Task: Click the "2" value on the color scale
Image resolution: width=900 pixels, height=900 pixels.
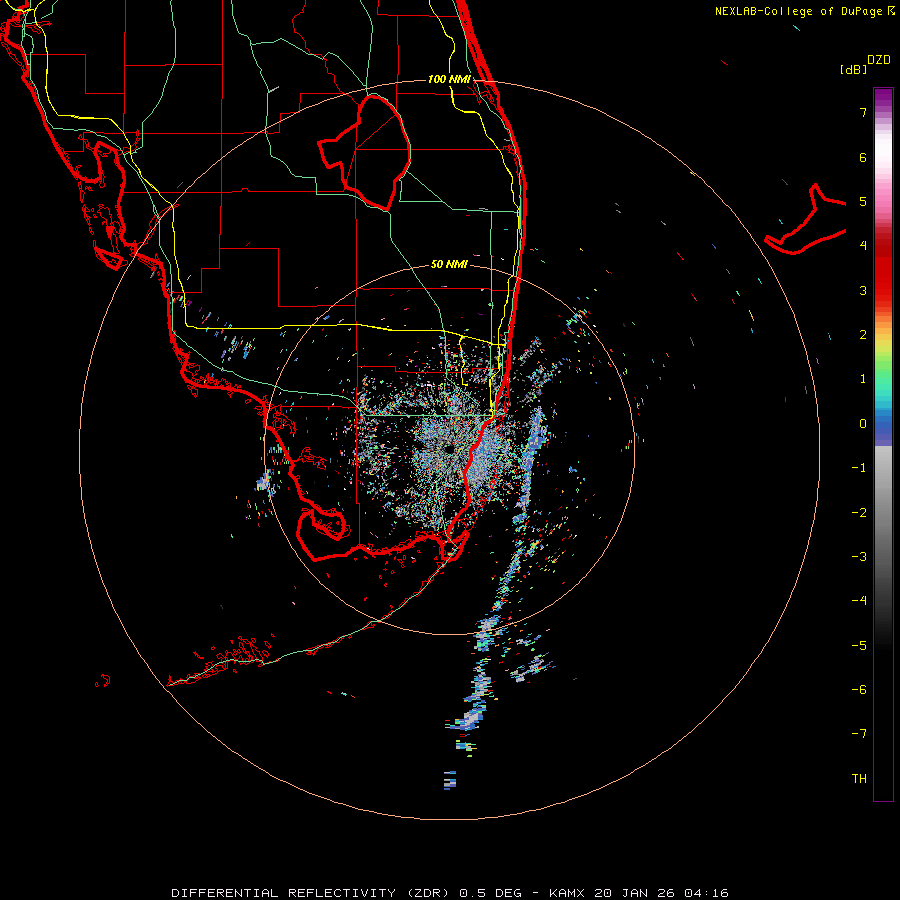Action: 863,335
